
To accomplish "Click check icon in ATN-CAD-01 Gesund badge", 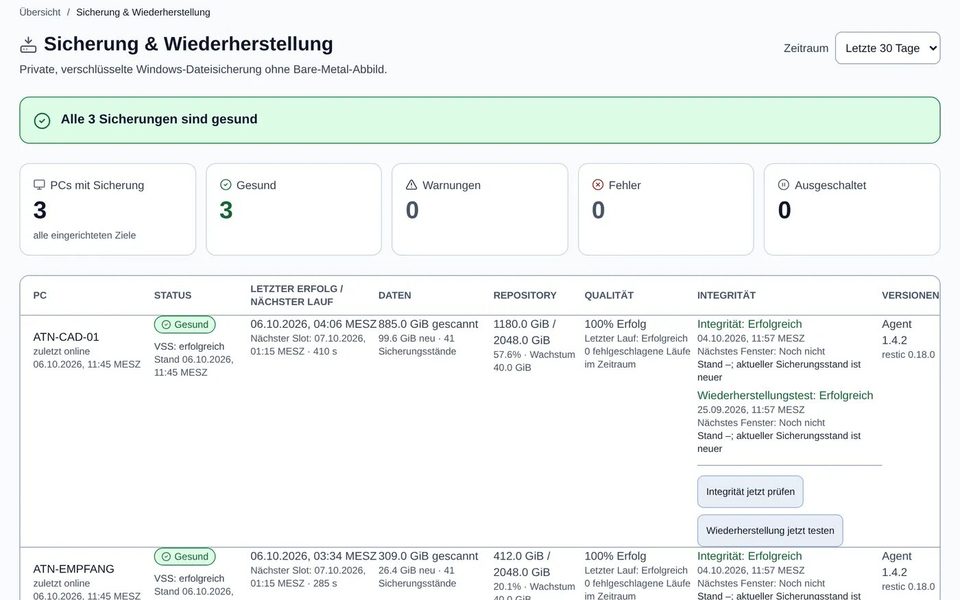I will tap(166, 324).
